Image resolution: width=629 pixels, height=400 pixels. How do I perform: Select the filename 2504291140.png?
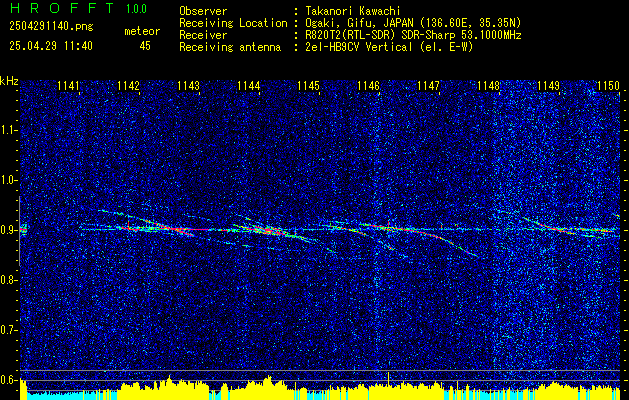pos(51,26)
